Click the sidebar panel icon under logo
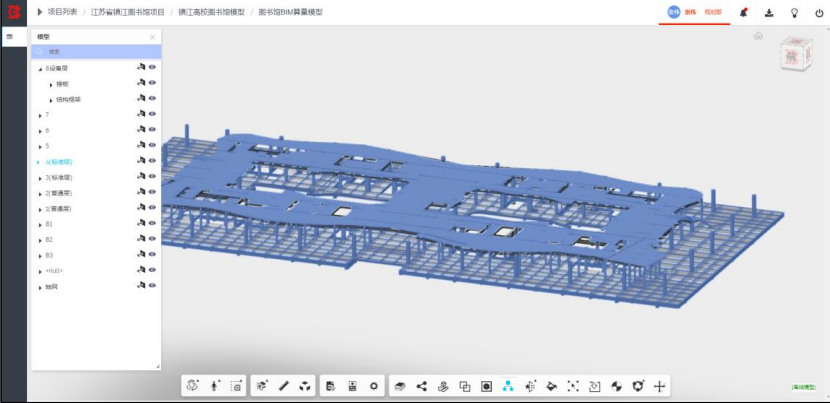 (x=10, y=37)
